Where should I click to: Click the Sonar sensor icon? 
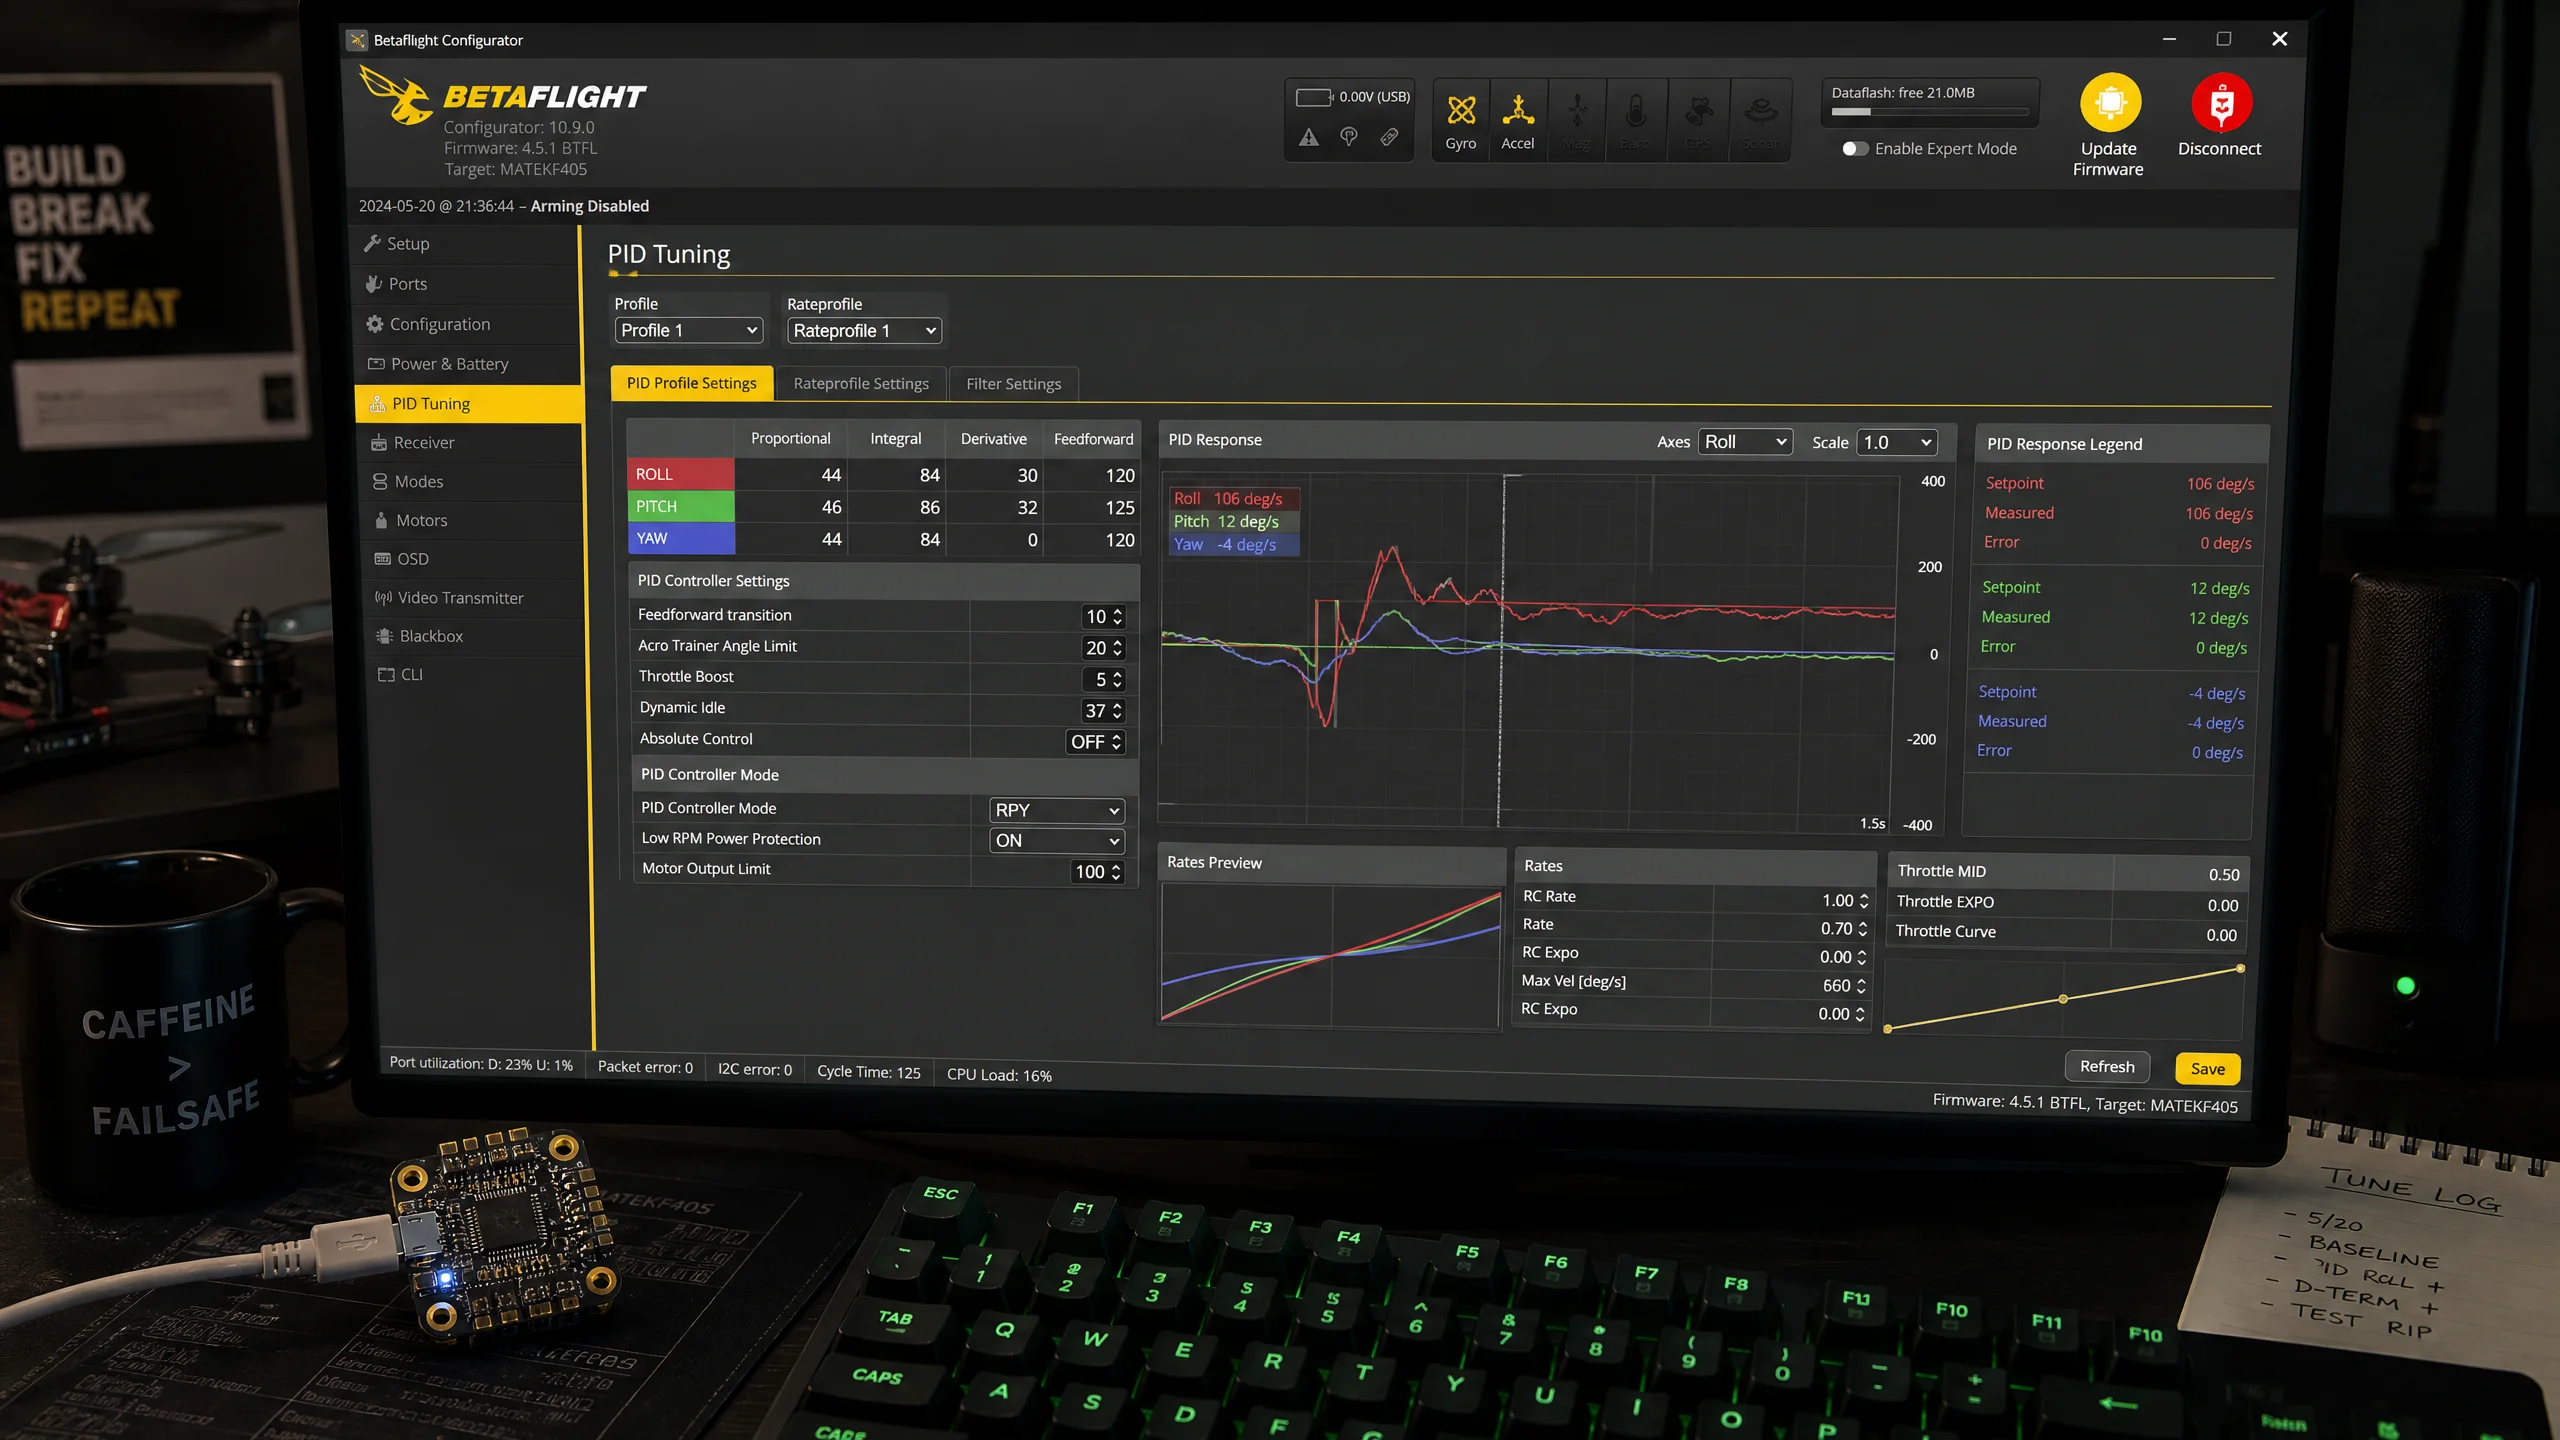(1761, 110)
